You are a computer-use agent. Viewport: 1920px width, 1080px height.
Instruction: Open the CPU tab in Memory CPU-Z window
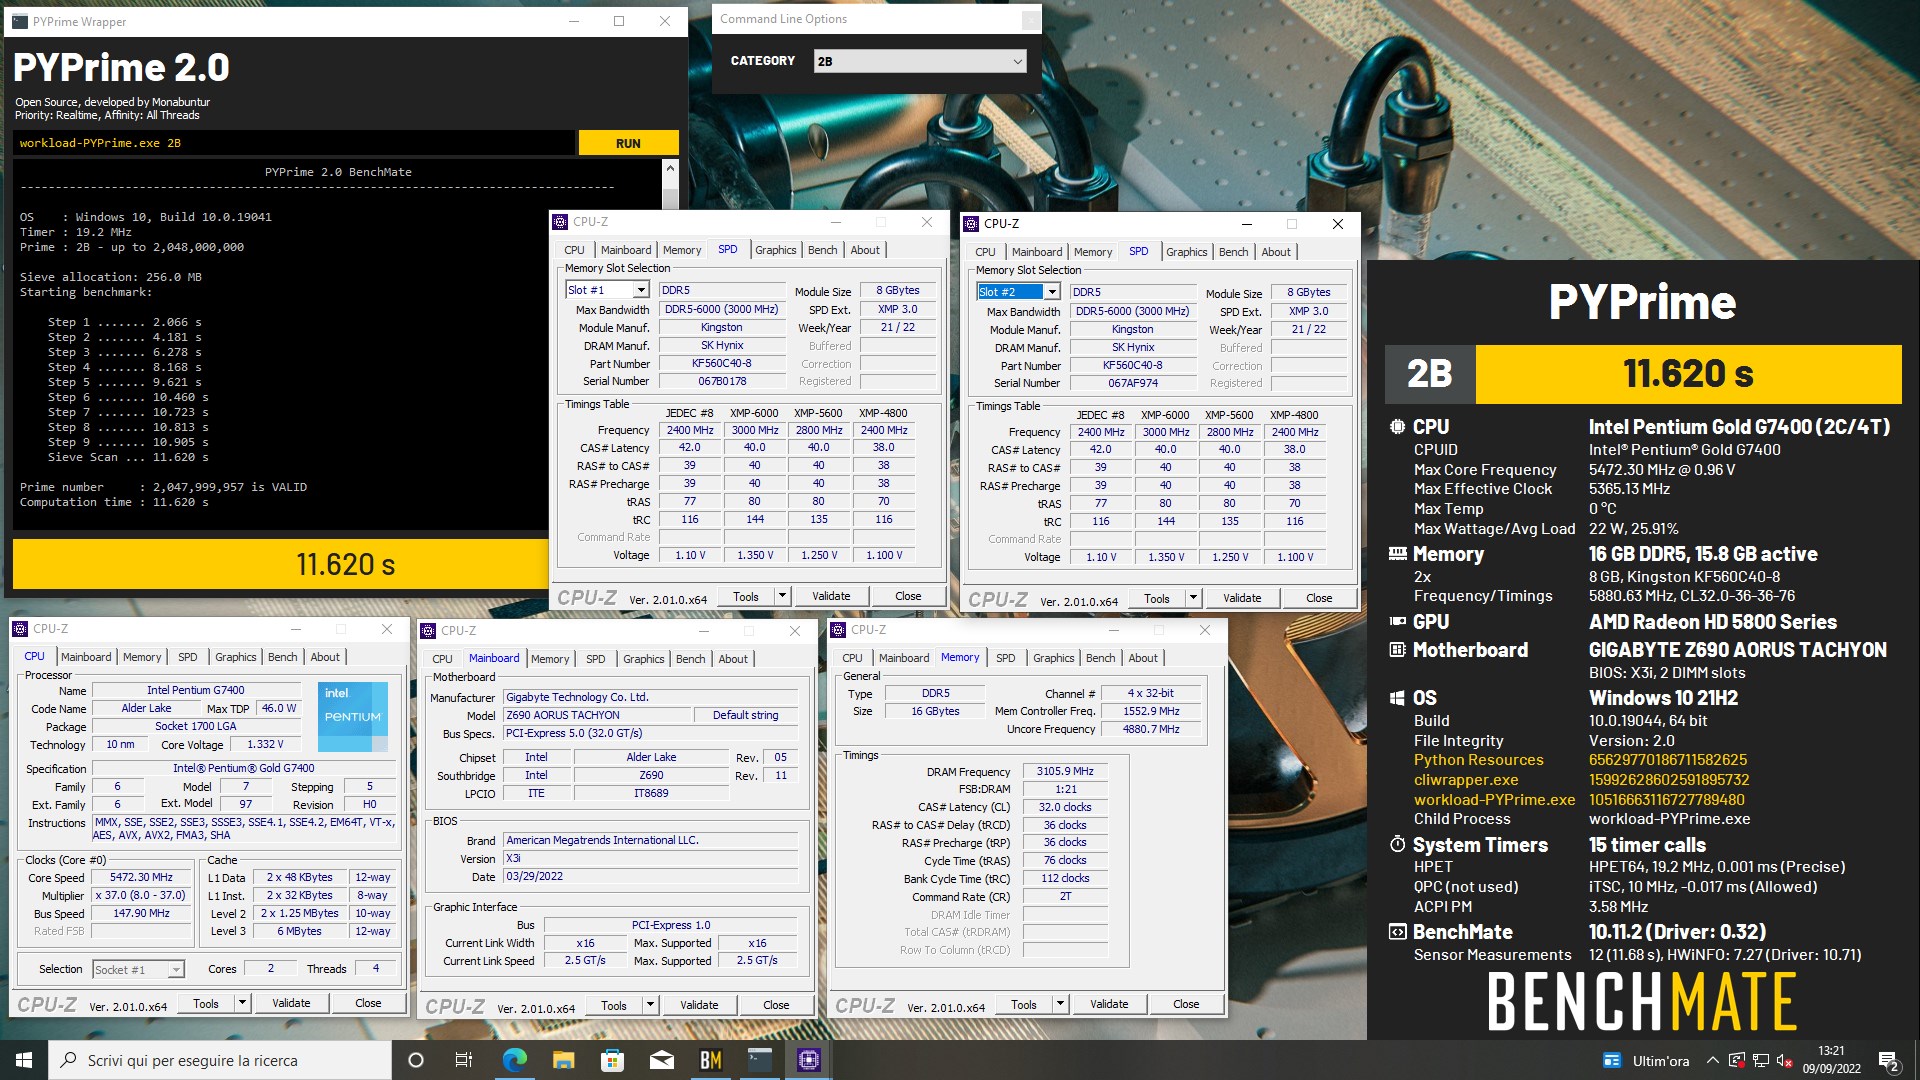852,658
